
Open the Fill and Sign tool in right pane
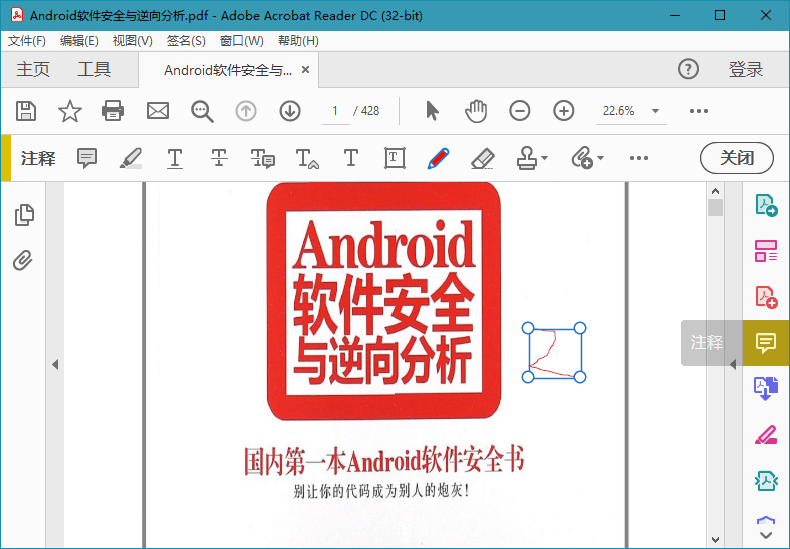766,434
